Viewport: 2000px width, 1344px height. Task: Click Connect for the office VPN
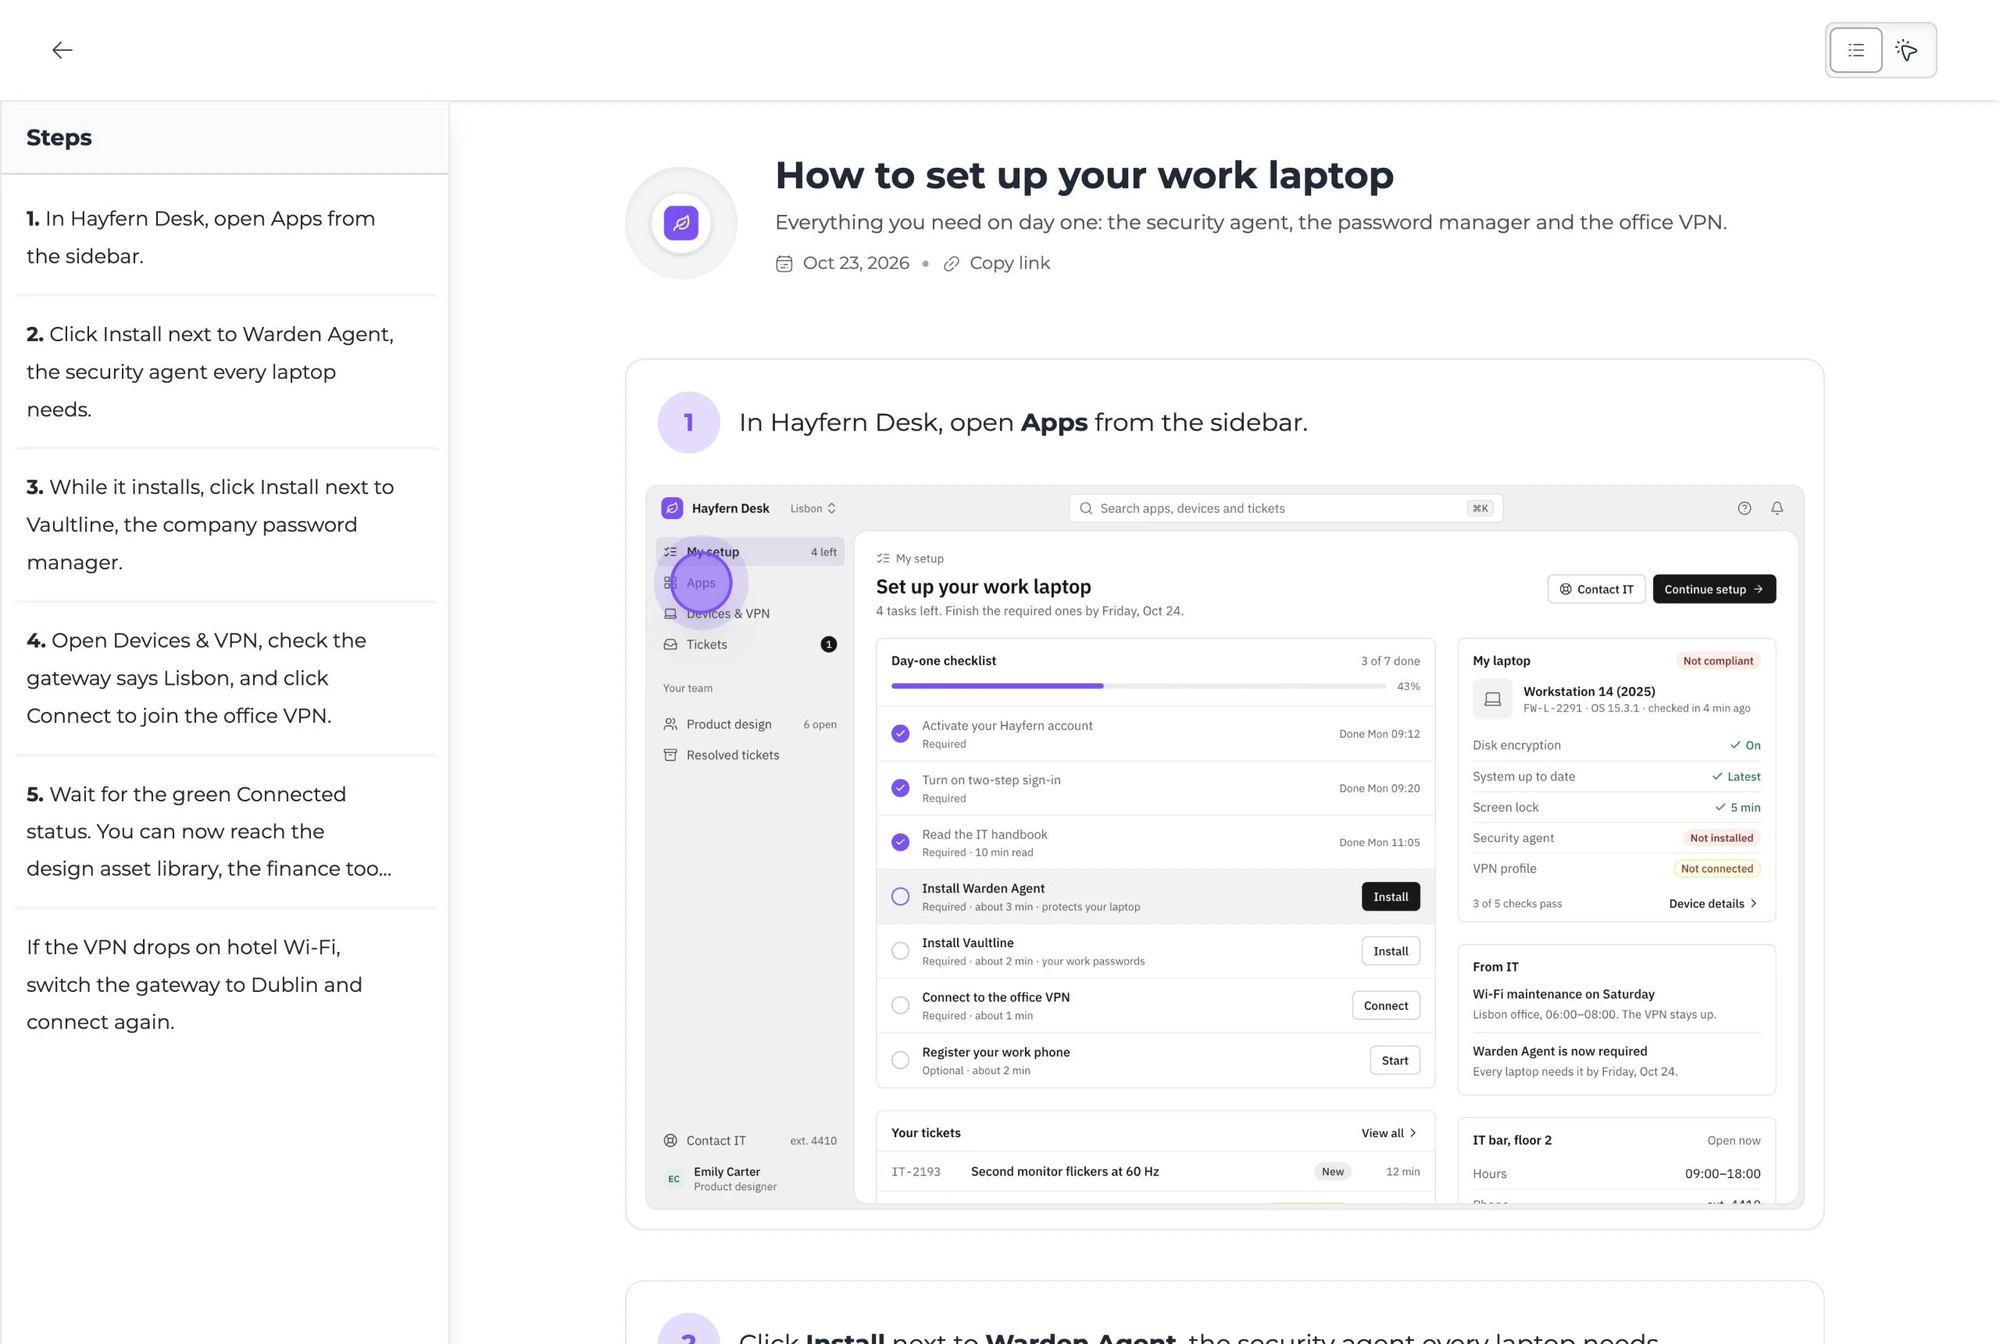(1386, 1006)
